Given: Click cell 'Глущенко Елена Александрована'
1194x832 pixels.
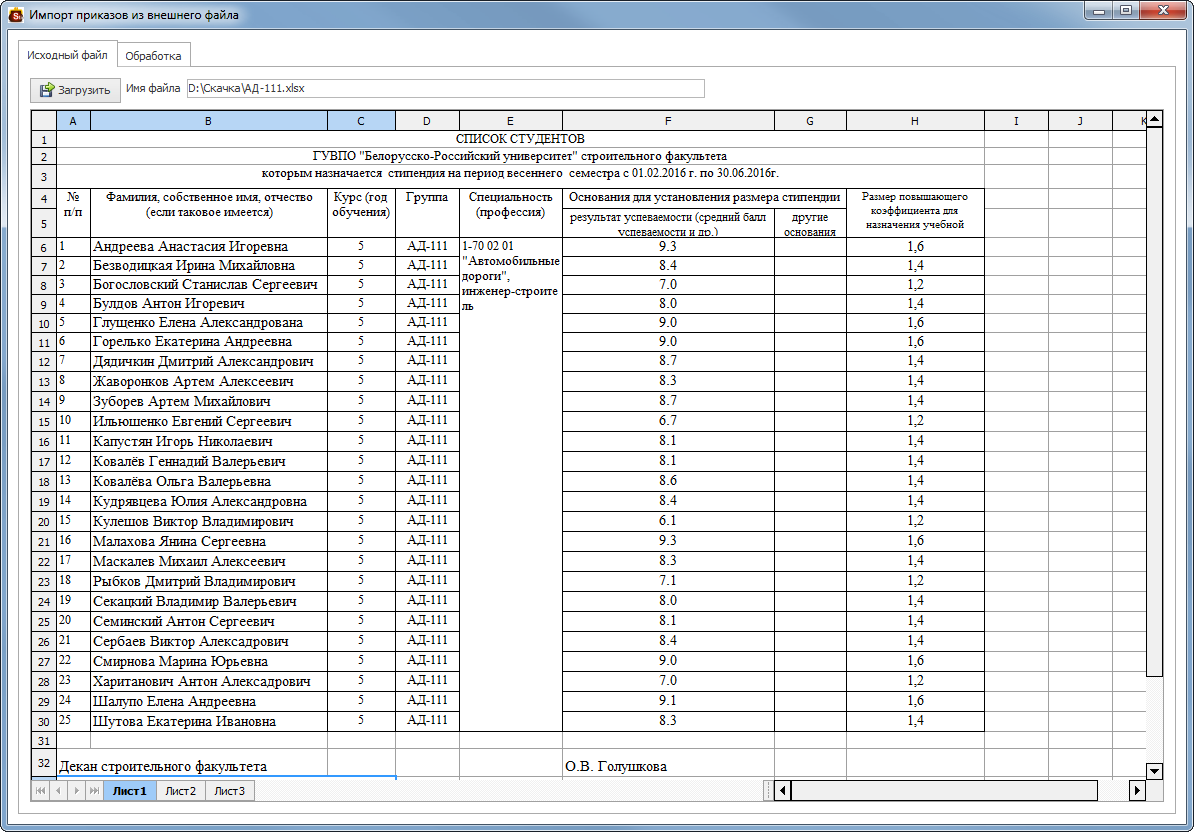Looking at the screenshot, I should coord(209,323).
